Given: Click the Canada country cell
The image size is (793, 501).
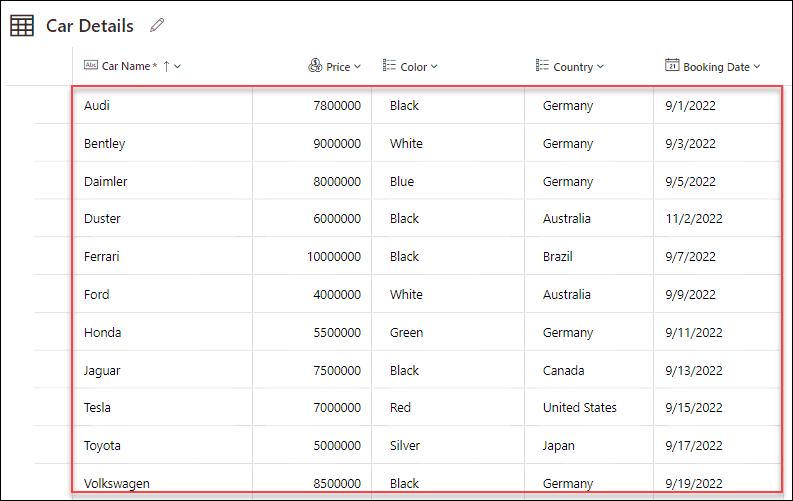Looking at the screenshot, I should click(589, 370).
